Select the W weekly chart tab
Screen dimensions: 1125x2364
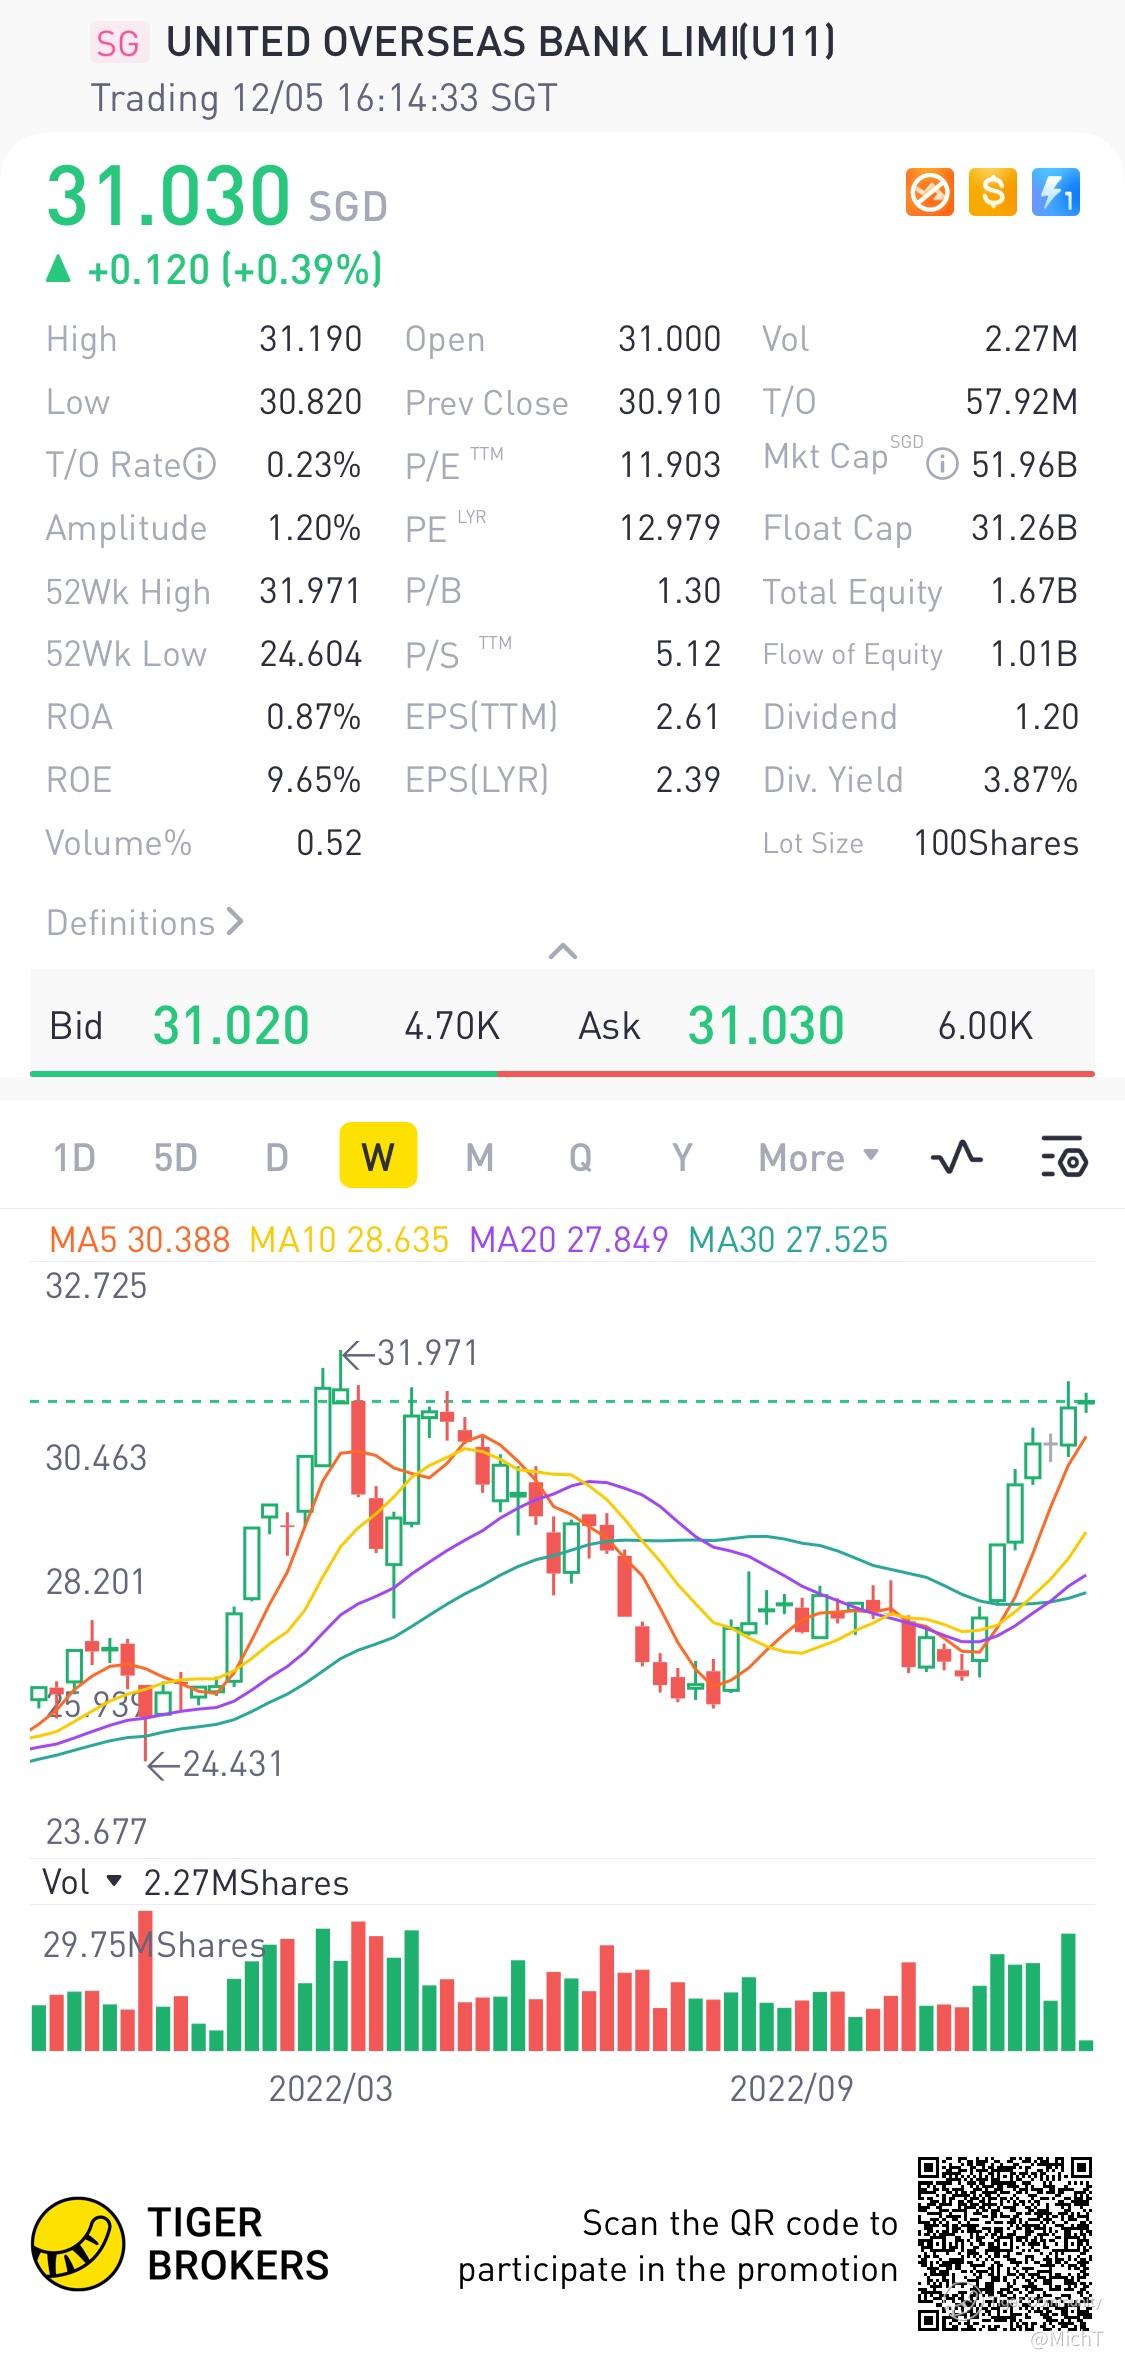coord(378,1156)
